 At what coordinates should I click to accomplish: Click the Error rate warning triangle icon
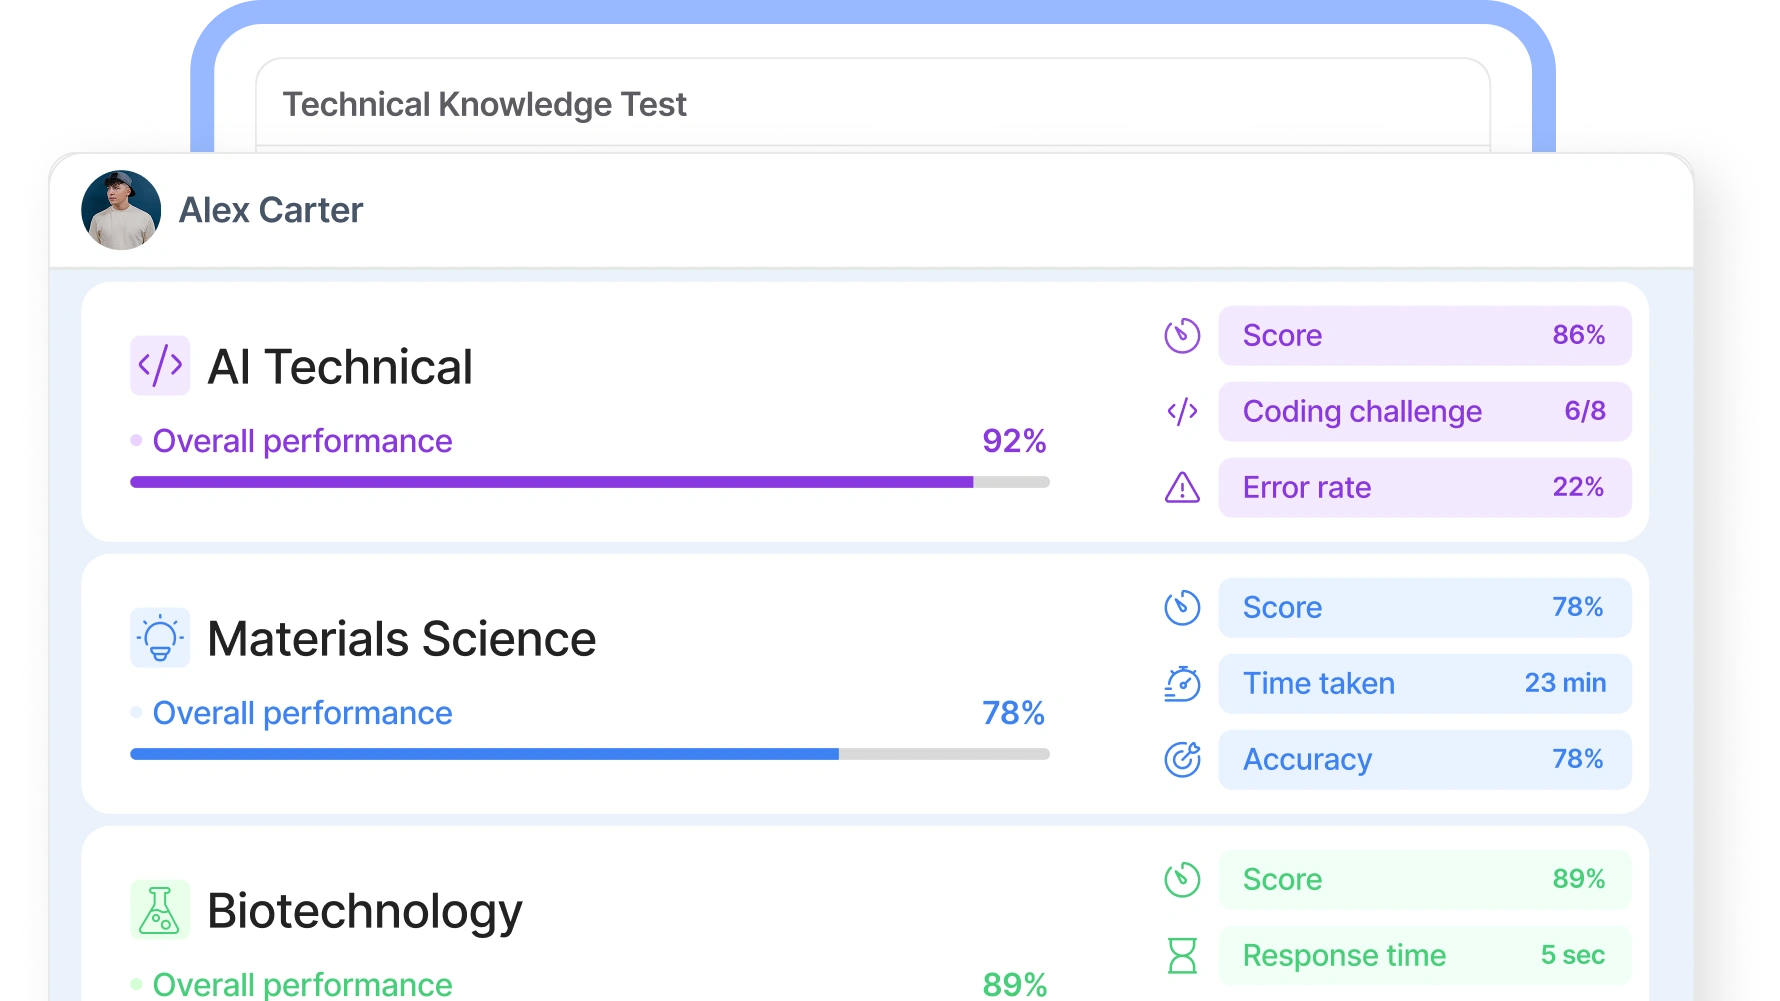pos(1182,487)
